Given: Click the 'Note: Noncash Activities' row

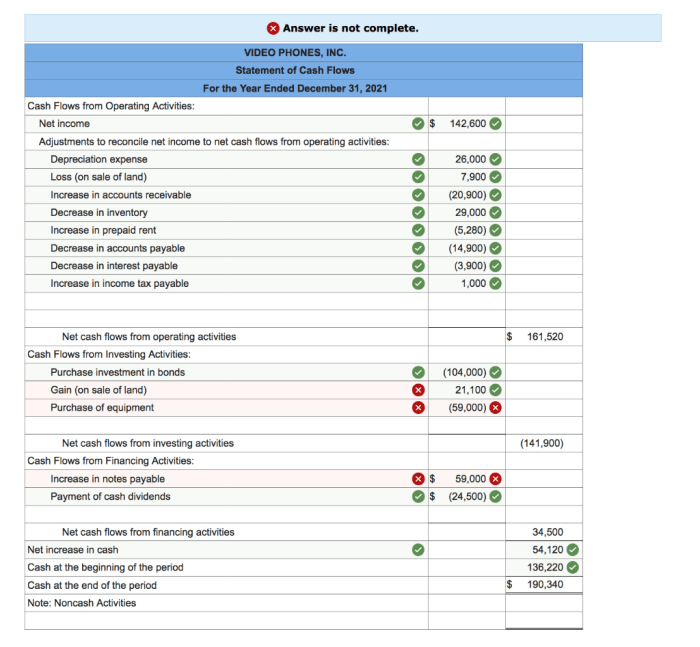Looking at the screenshot, I should [x=304, y=603].
